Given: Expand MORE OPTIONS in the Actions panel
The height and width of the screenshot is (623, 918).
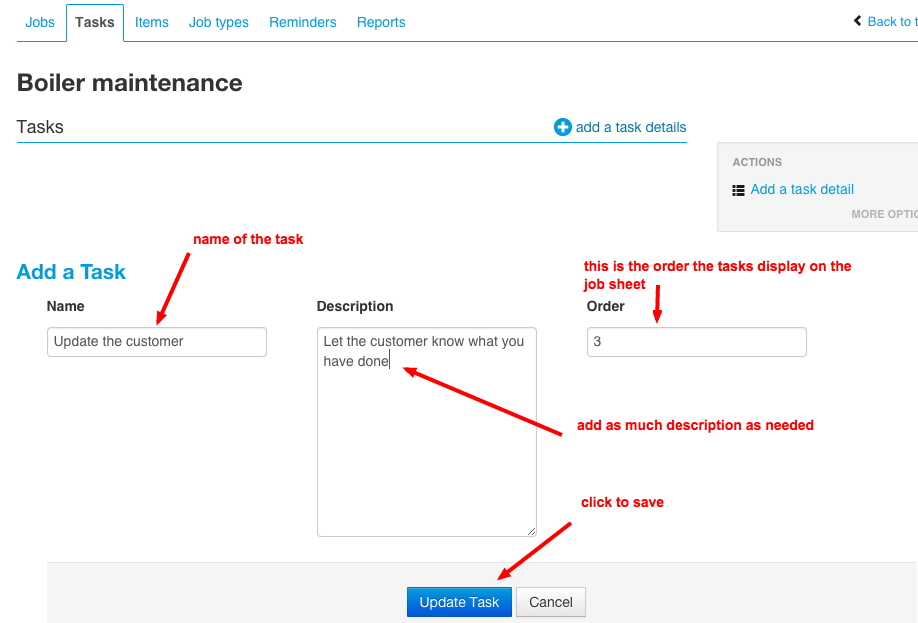Looking at the screenshot, I should (884, 214).
